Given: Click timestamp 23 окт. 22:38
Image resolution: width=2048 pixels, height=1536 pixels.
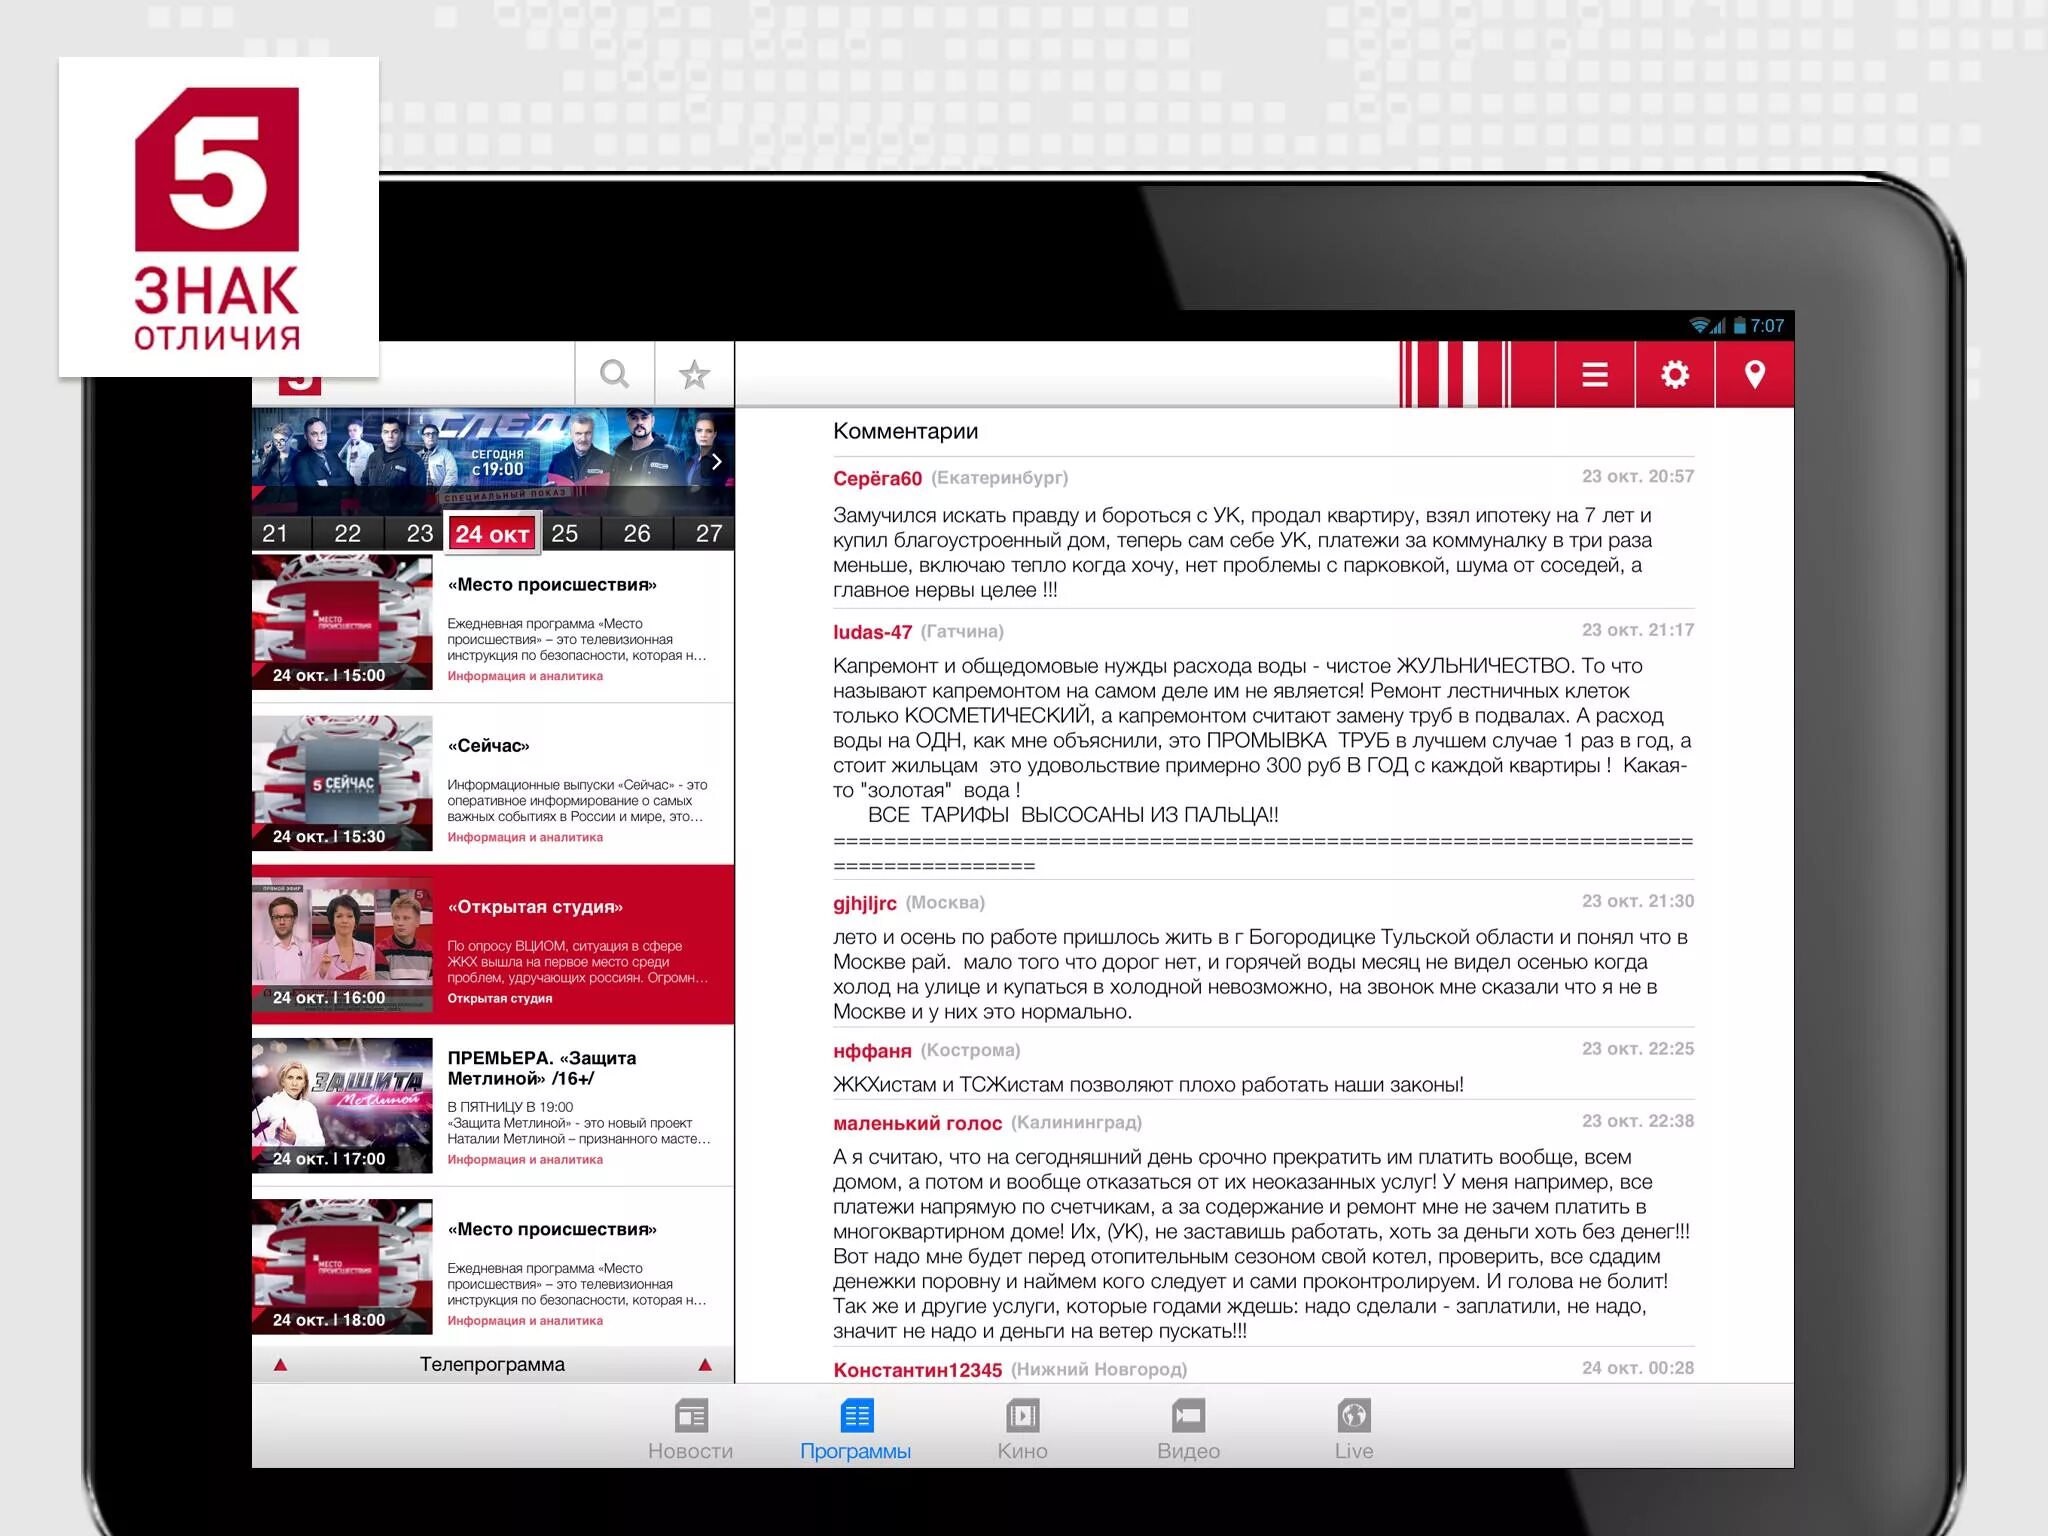Looking at the screenshot, I should pyautogui.click(x=1638, y=1121).
